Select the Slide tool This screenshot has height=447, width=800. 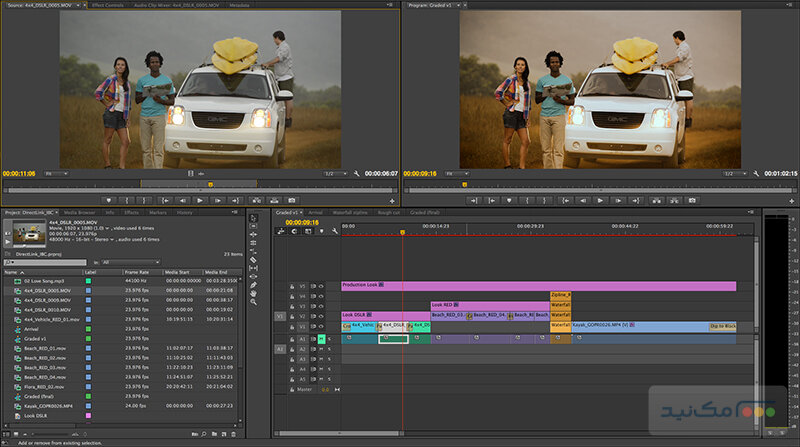(x=254, y=277)
